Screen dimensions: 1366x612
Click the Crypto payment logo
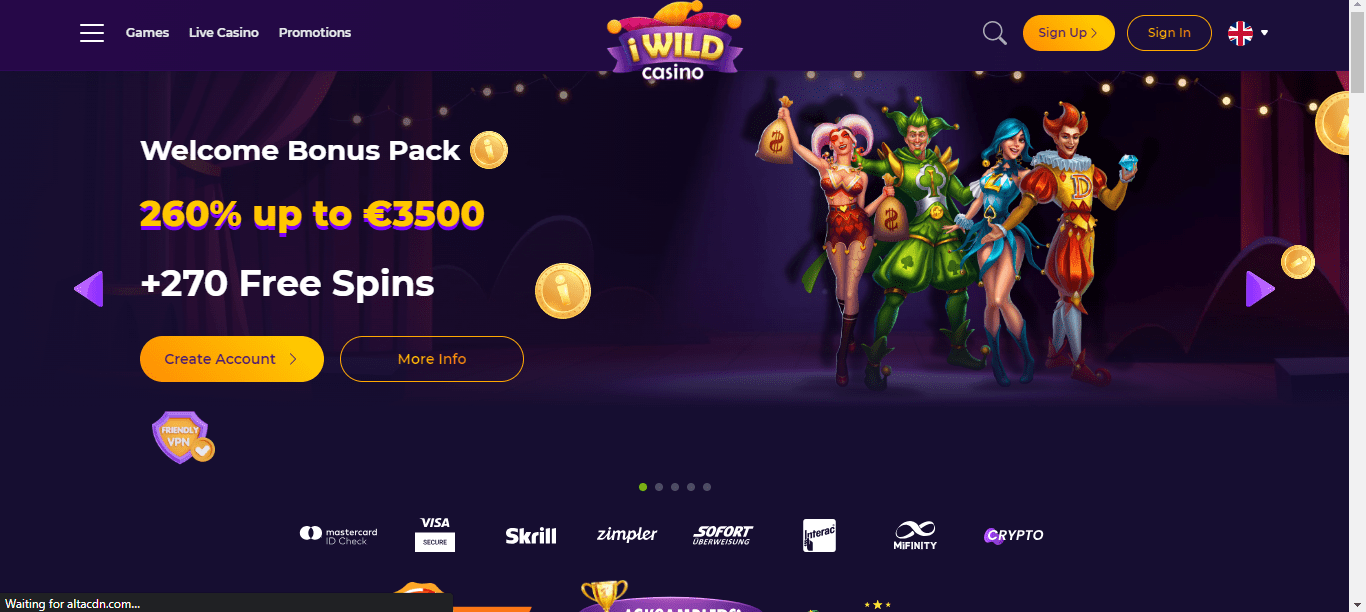1014,535
